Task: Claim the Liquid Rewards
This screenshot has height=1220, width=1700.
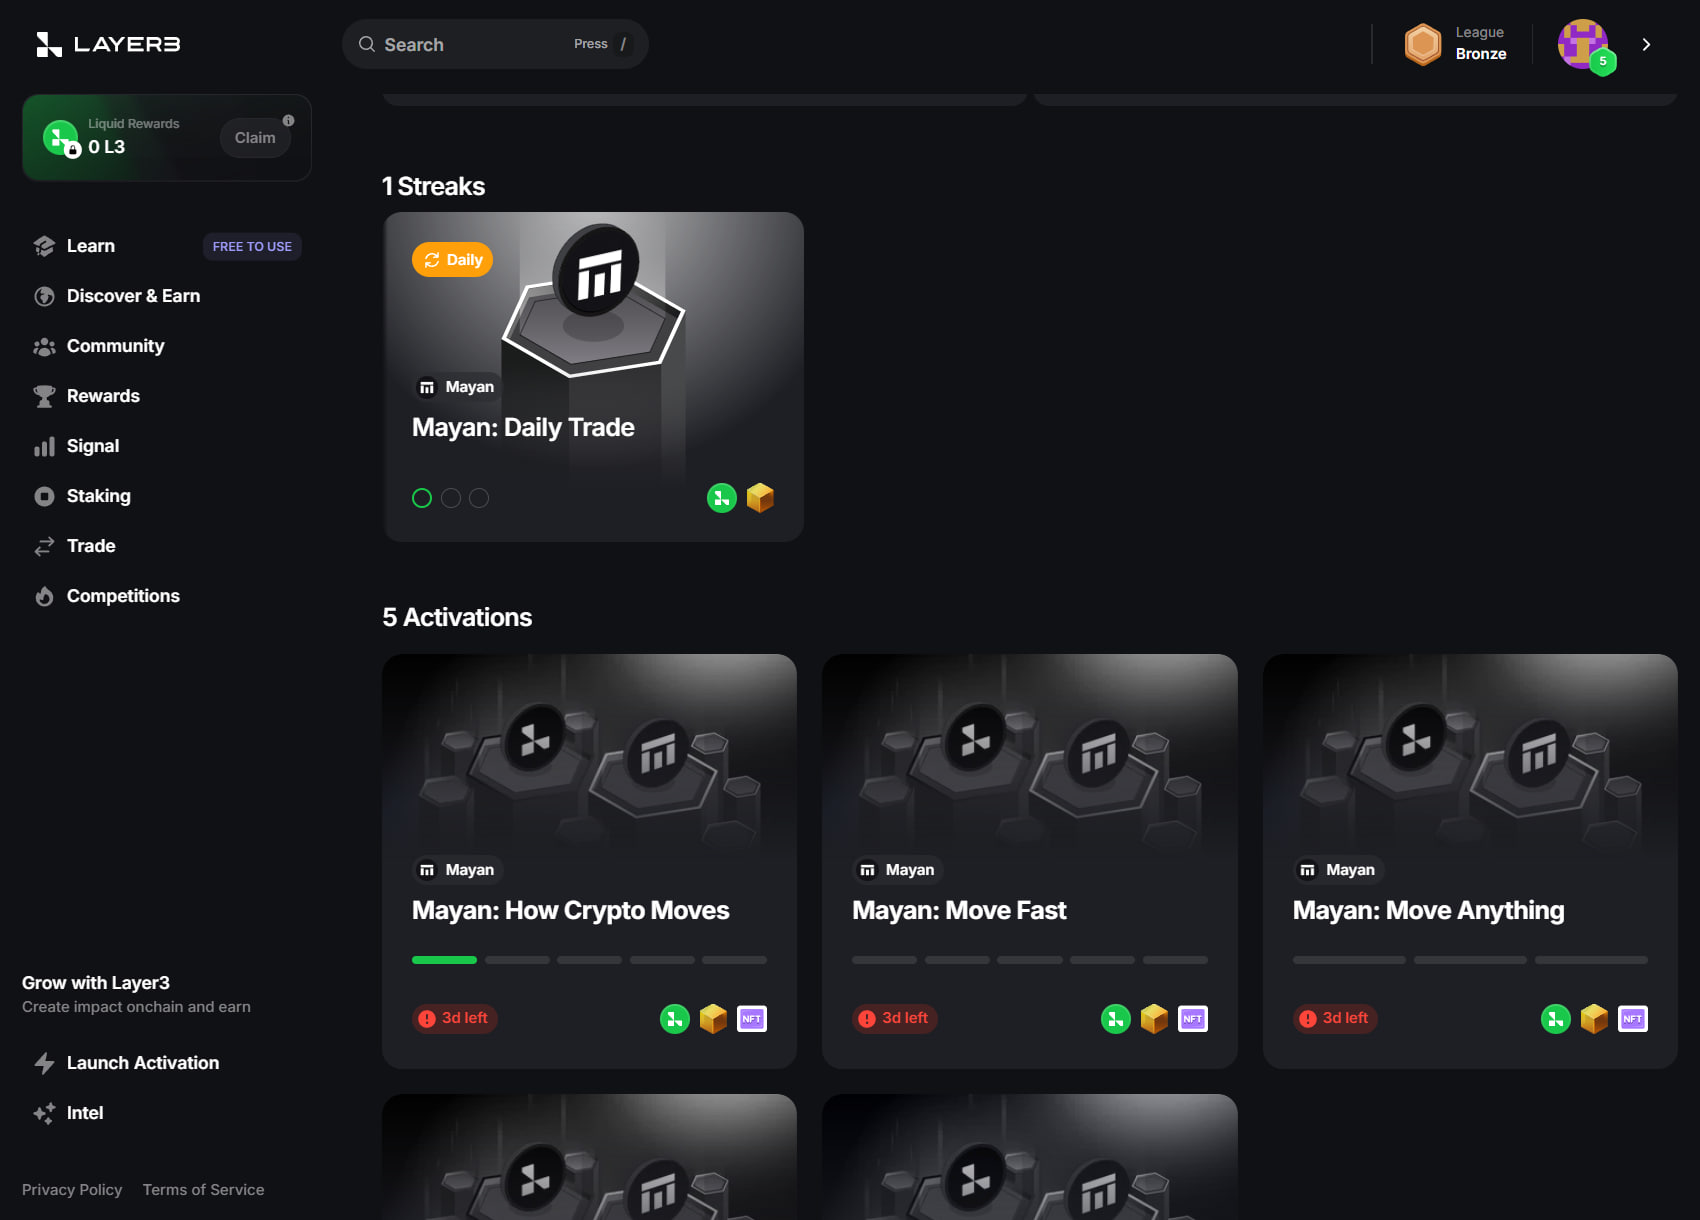Action: click(255, 138)
